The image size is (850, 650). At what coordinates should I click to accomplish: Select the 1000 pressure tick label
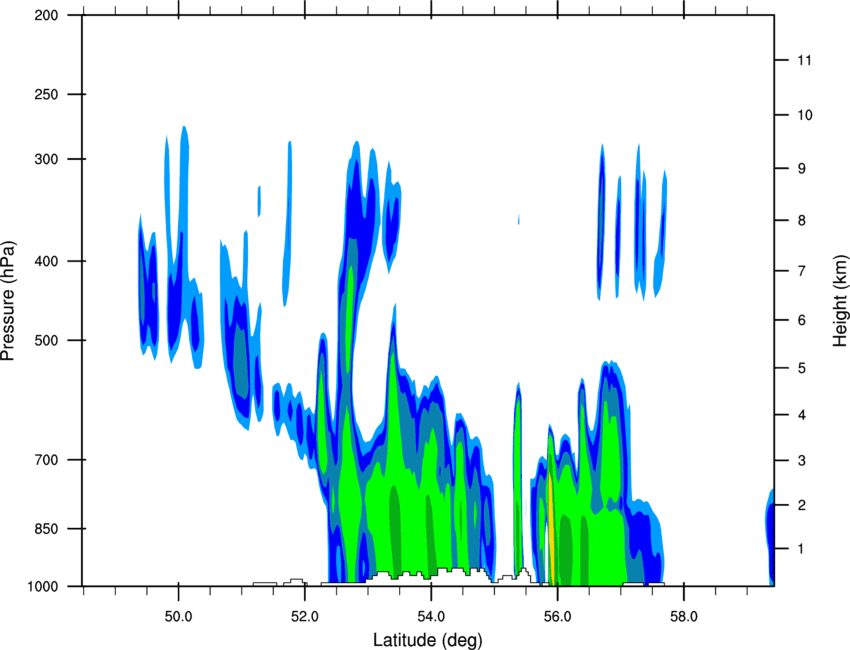coord(43,587)
